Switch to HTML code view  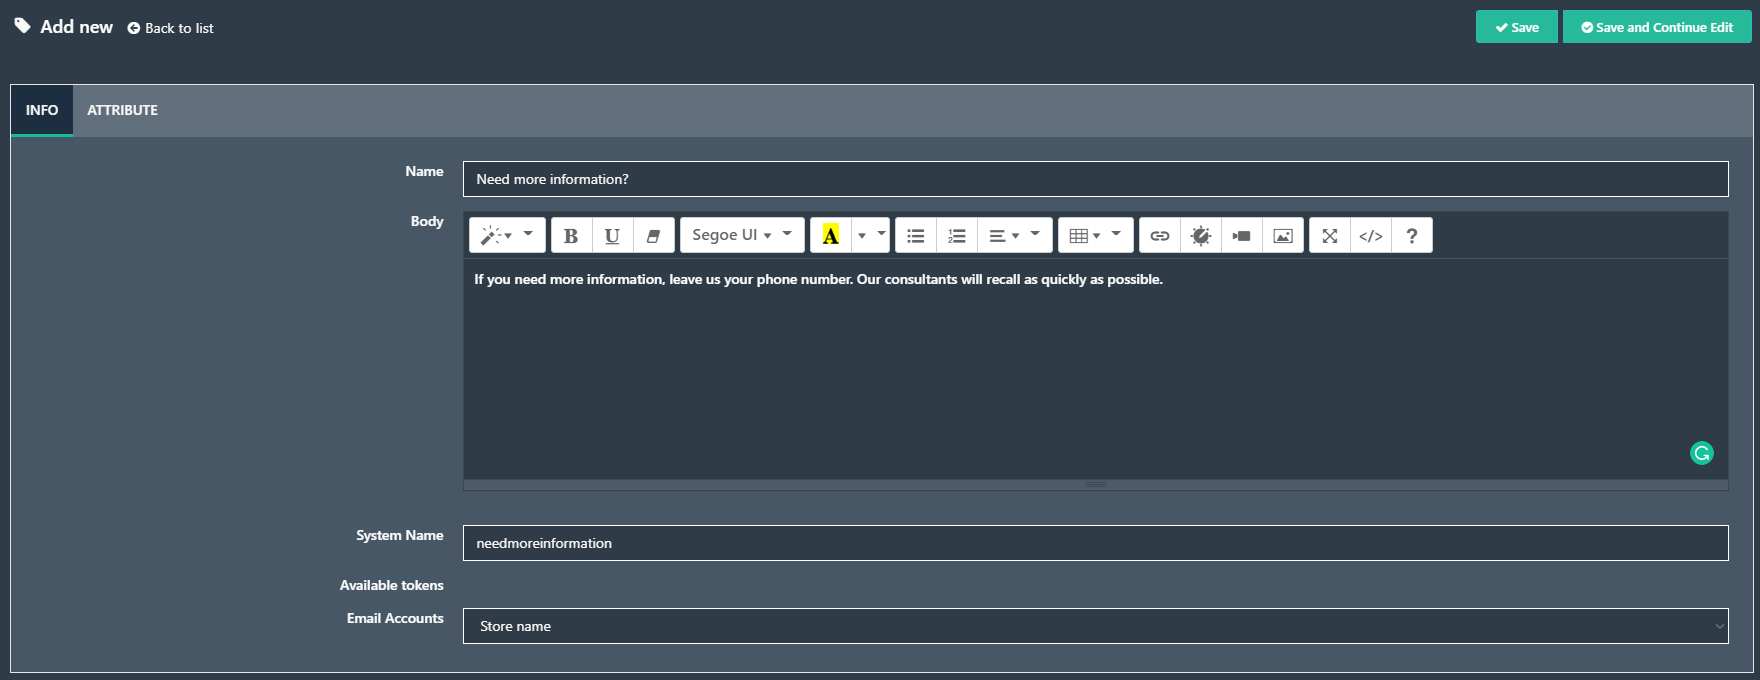coord(1370,235)
